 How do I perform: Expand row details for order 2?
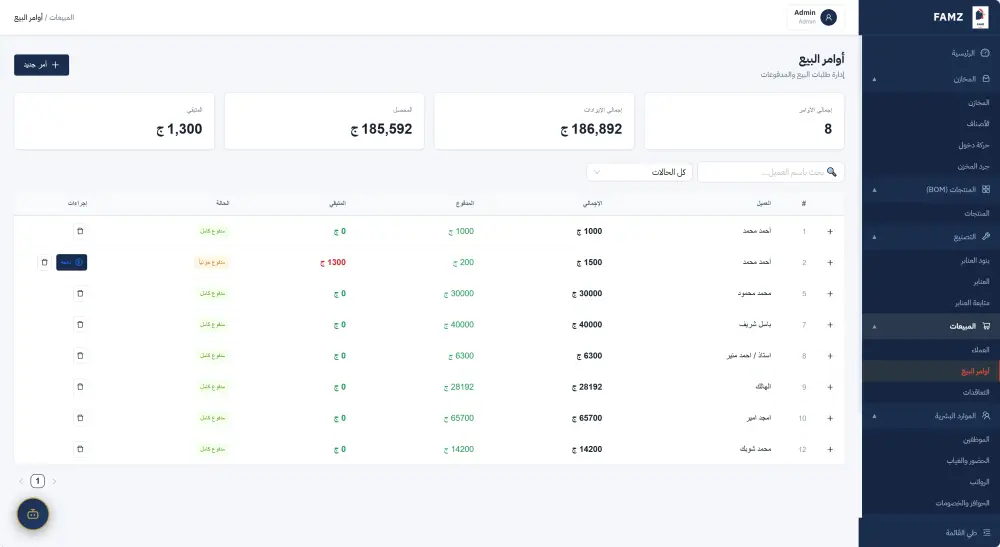(830, 262)
